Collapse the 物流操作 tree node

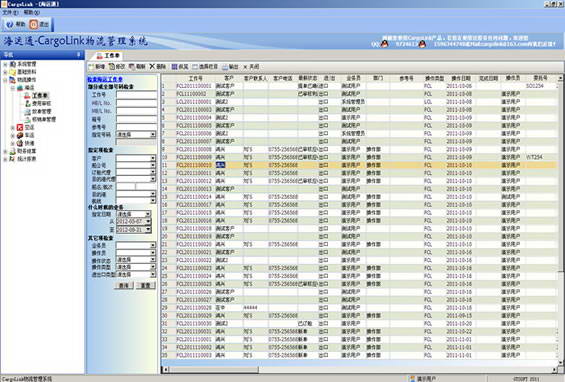pyautogui.click(x=5, y=80)
